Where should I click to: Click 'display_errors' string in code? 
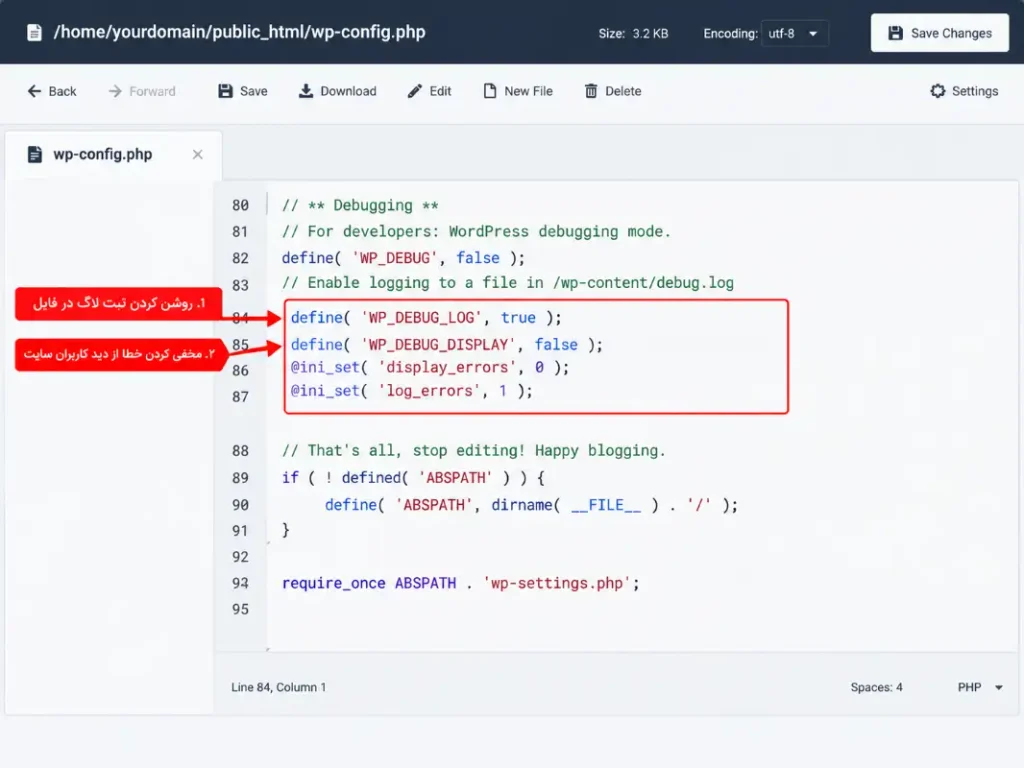447,367
